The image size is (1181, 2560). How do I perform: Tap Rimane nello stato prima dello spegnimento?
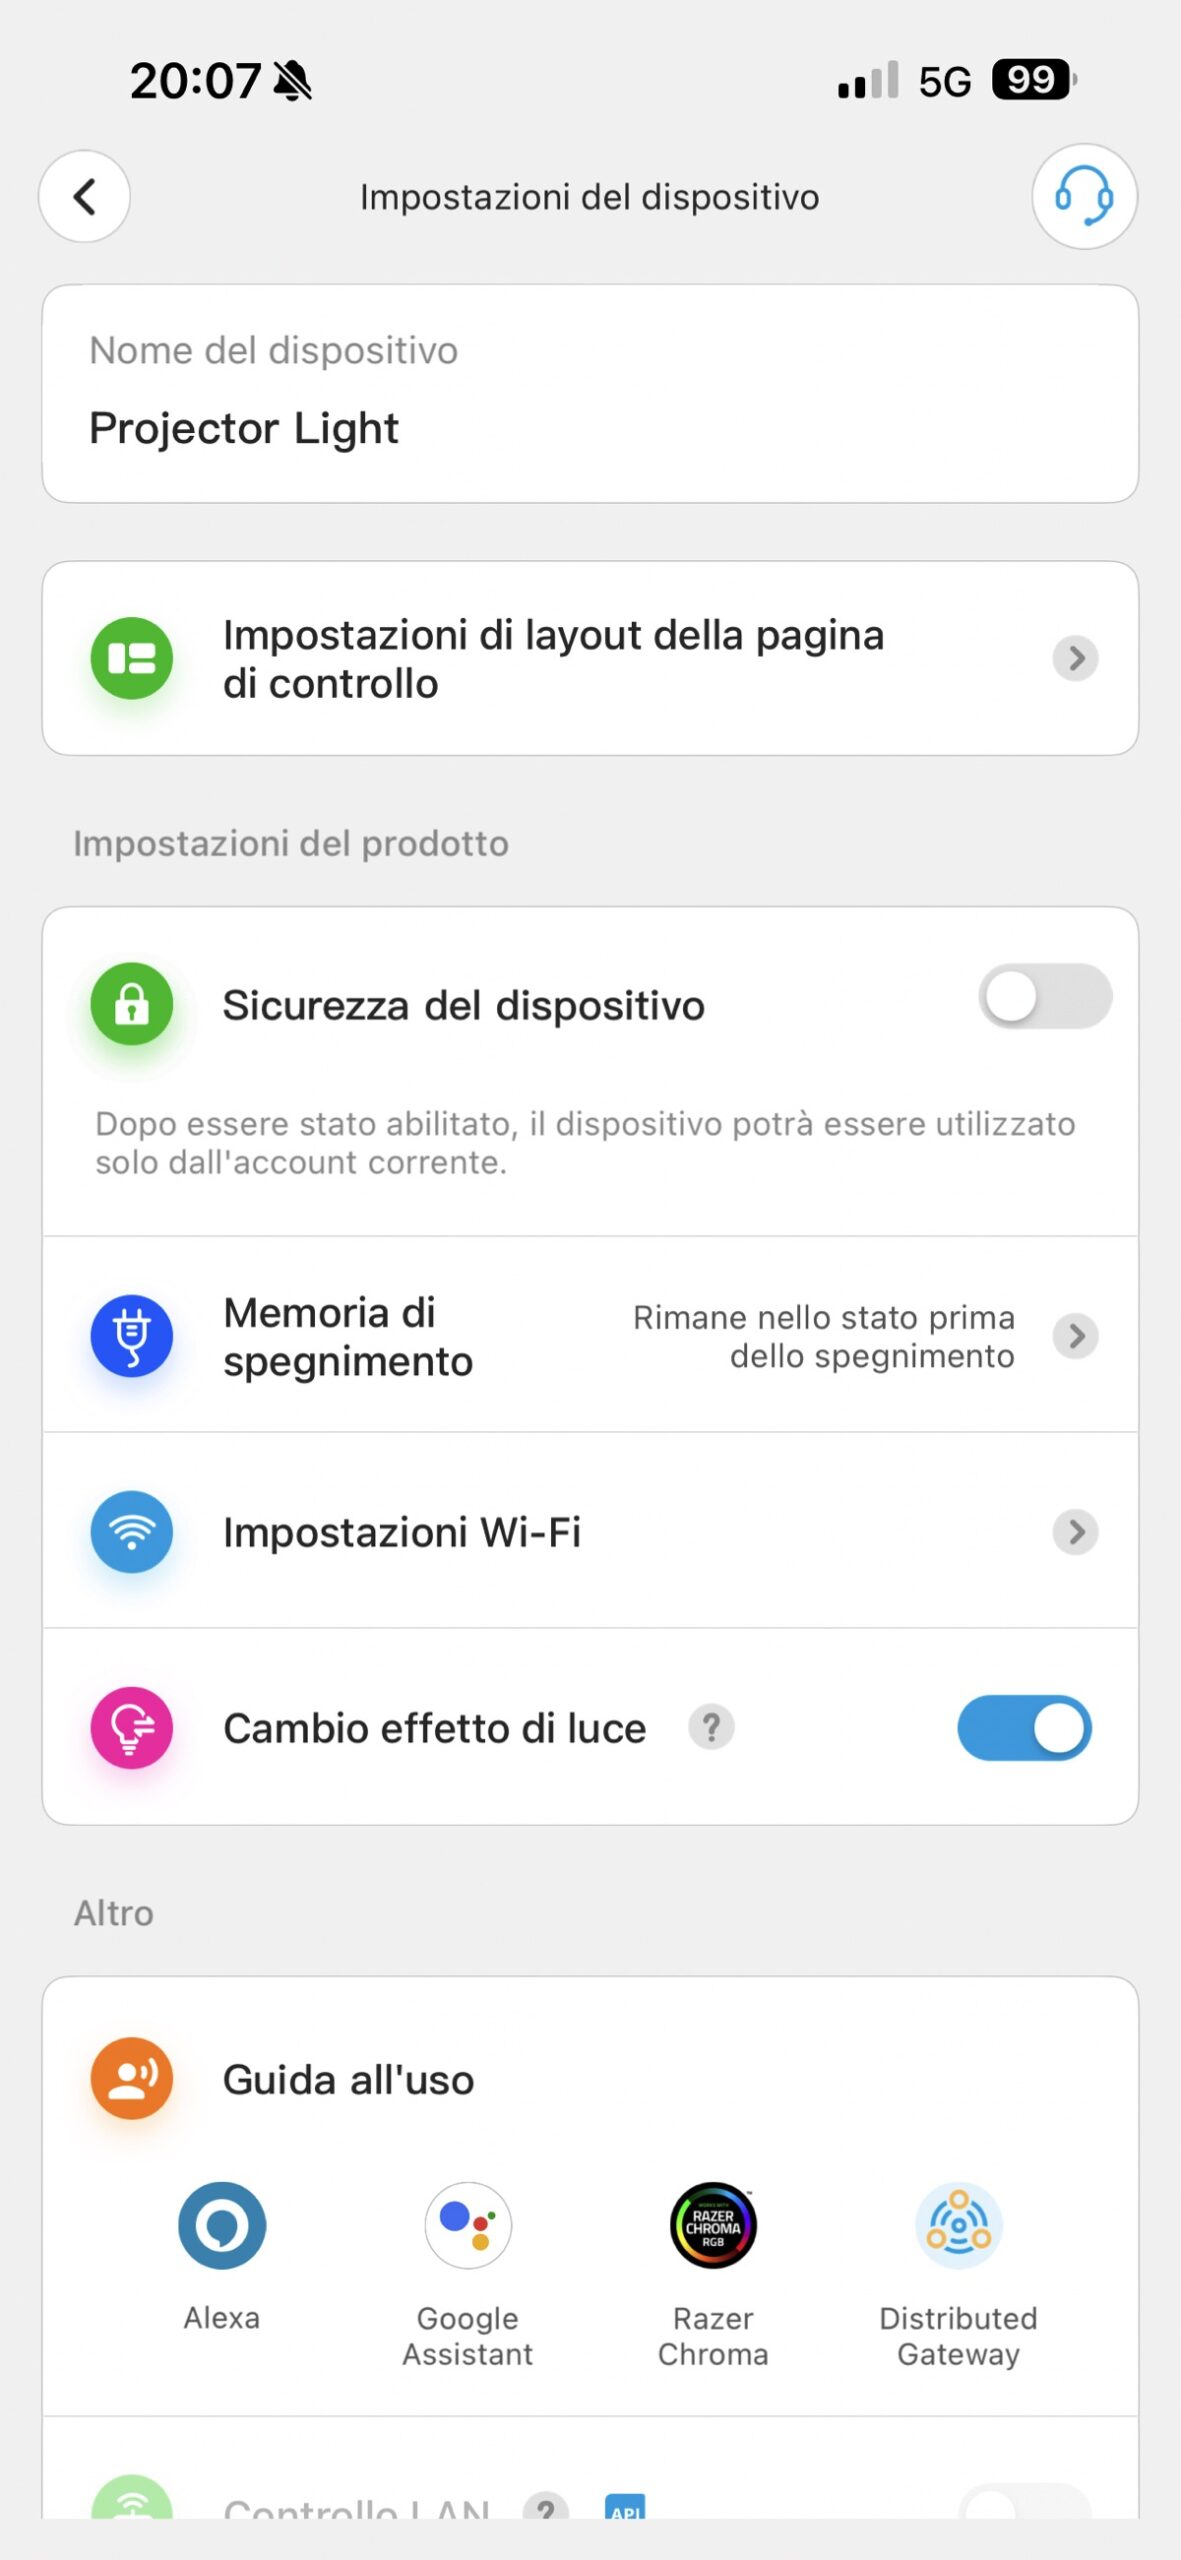824,1336
